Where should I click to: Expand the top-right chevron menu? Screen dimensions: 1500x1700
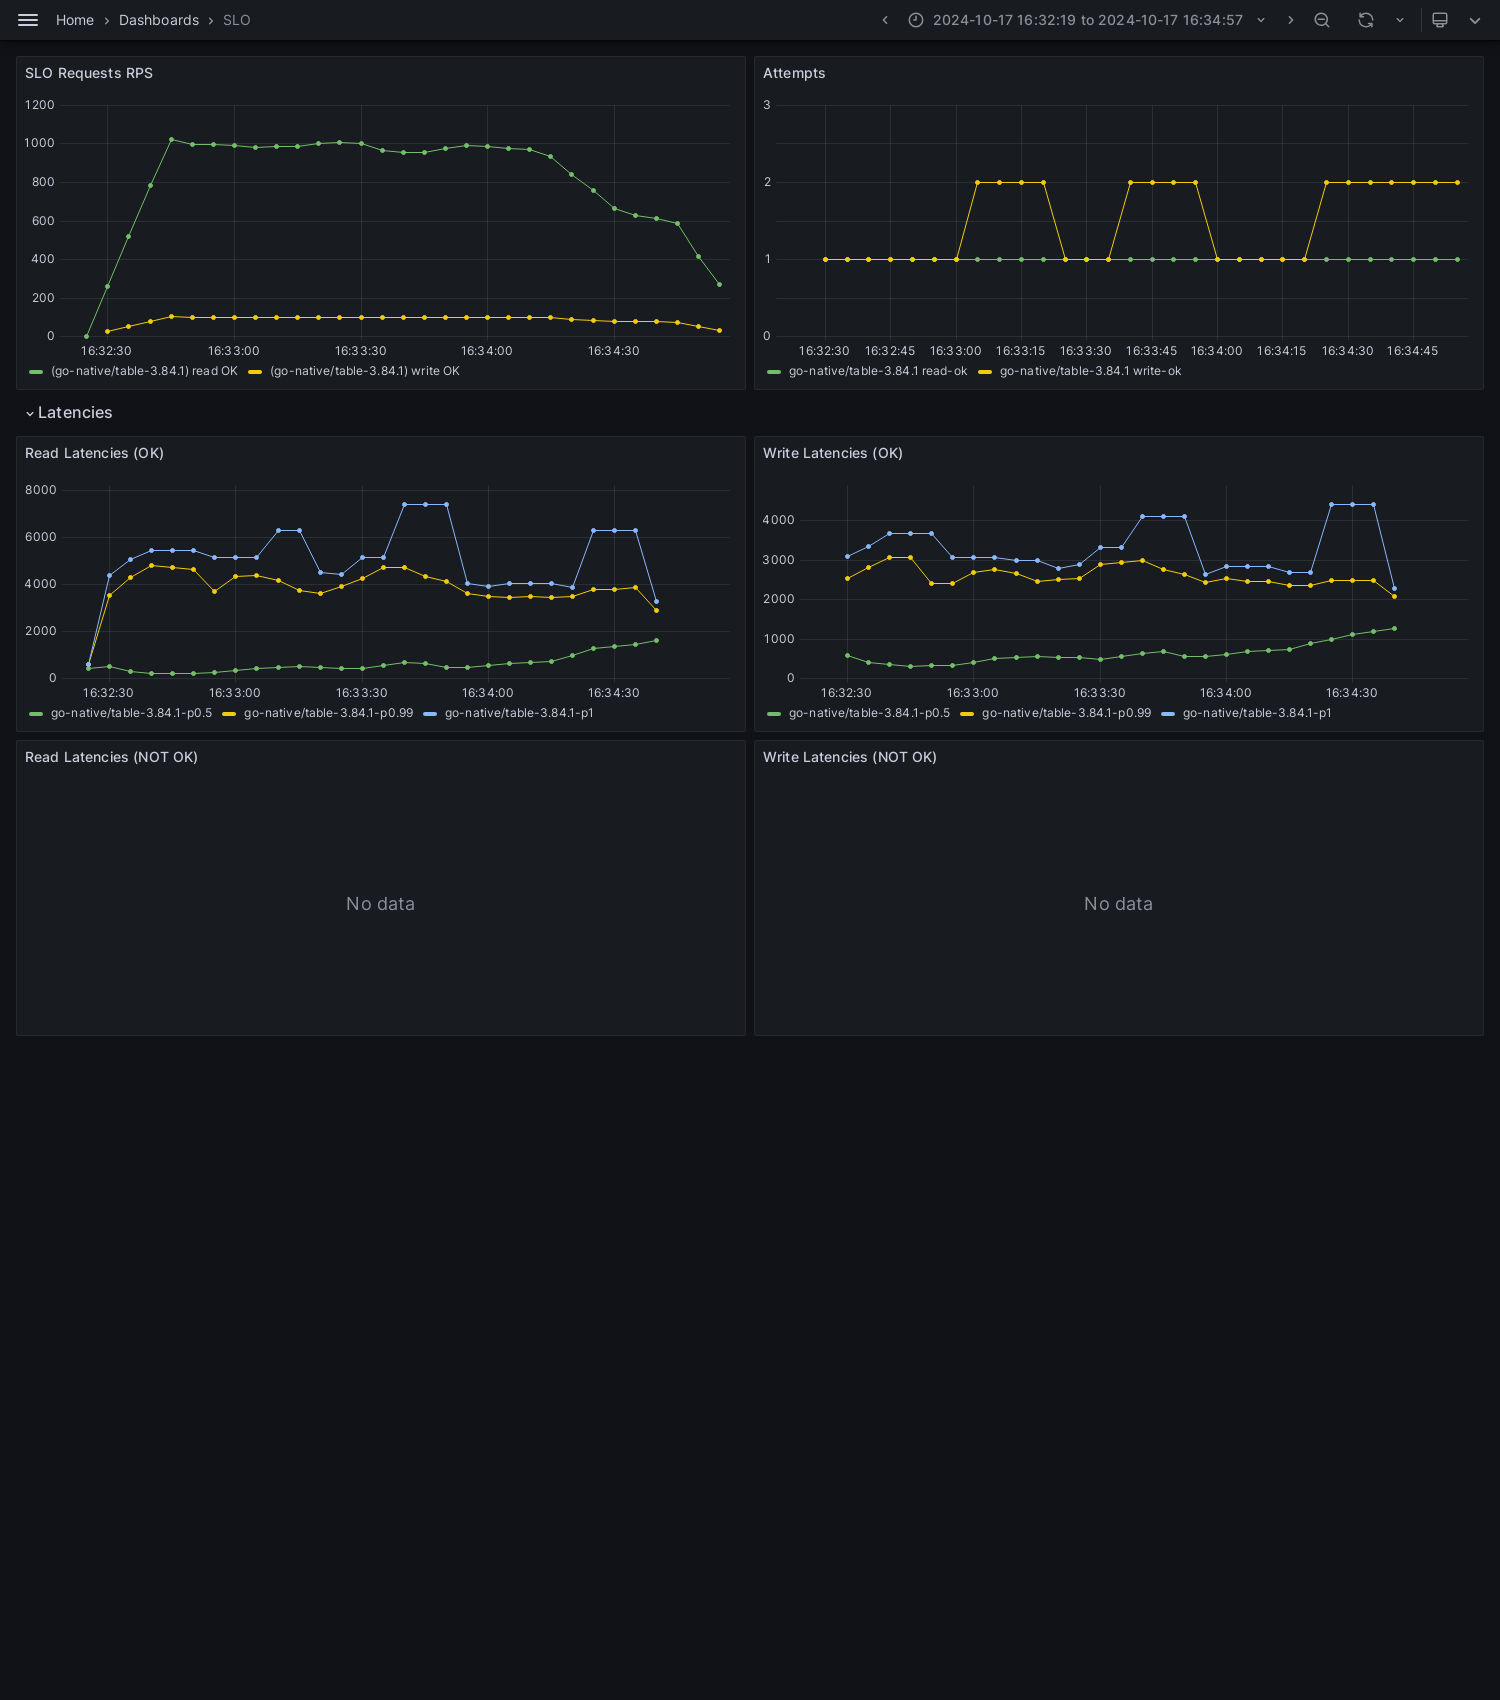[1475, 20]
